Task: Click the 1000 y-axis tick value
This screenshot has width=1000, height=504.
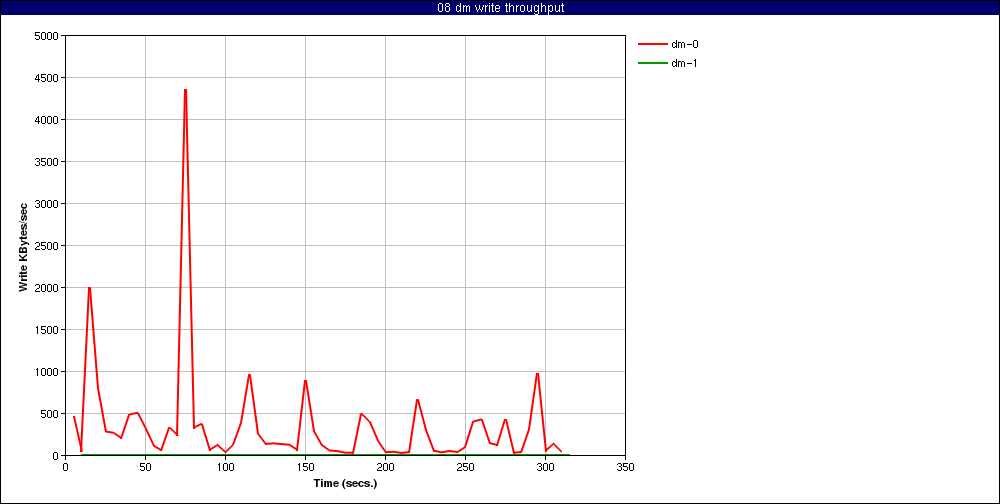Action: [x=47, y=372]
